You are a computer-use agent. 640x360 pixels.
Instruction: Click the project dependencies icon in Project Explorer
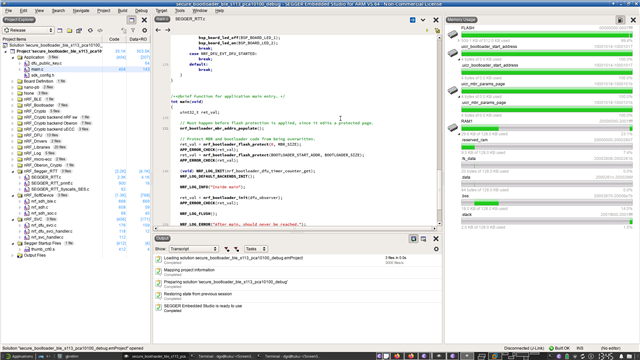(79, 30)
